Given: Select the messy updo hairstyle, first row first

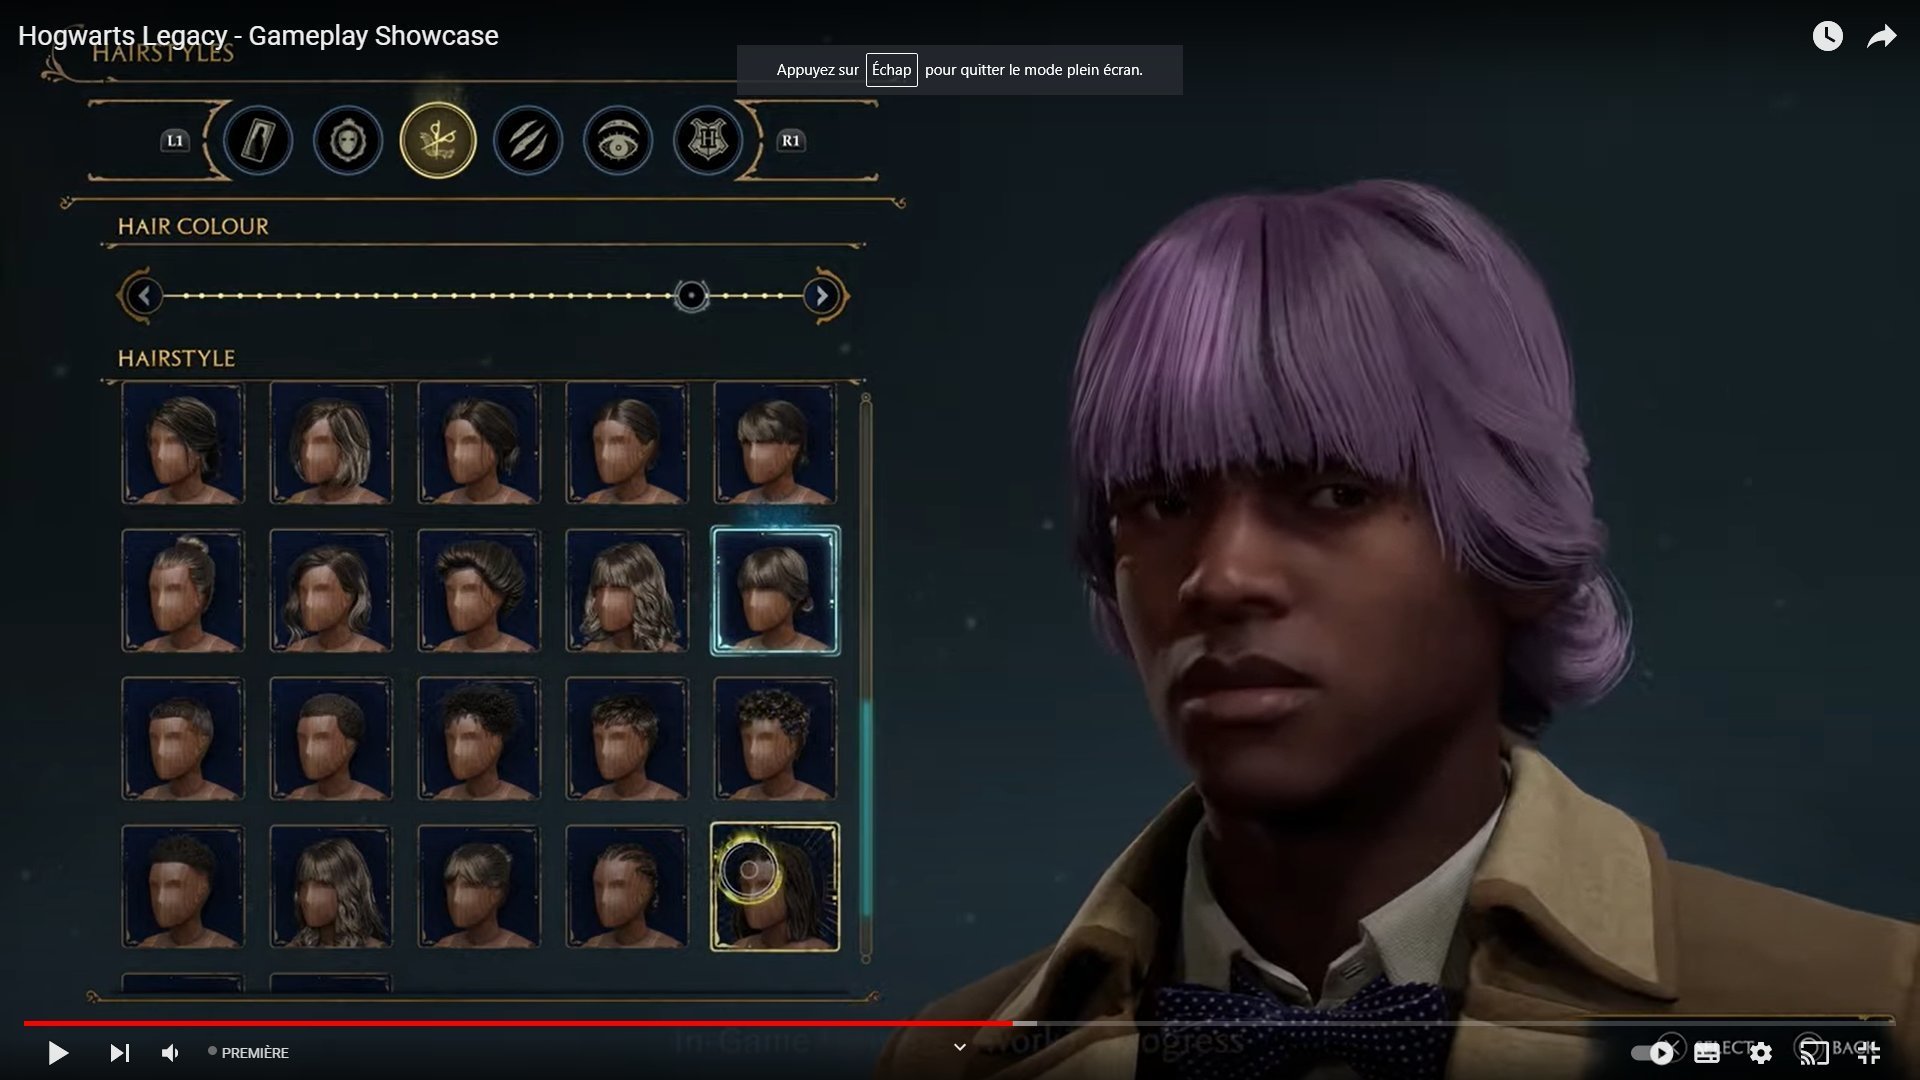Looking at the screenshot, I should (183, 443).
